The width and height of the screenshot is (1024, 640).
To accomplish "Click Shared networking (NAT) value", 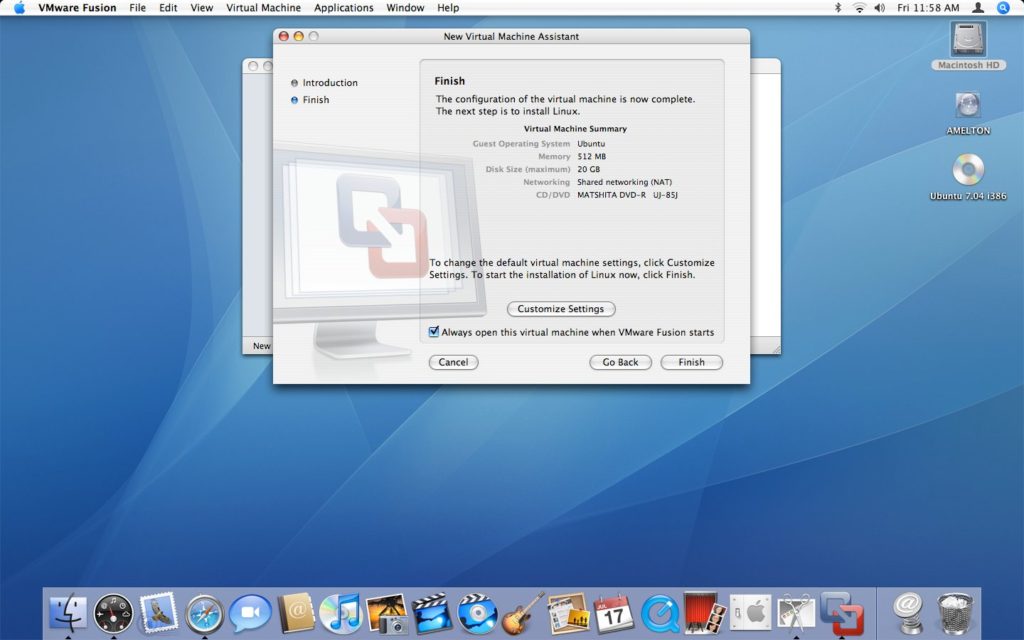I will (x=624, y=182).
